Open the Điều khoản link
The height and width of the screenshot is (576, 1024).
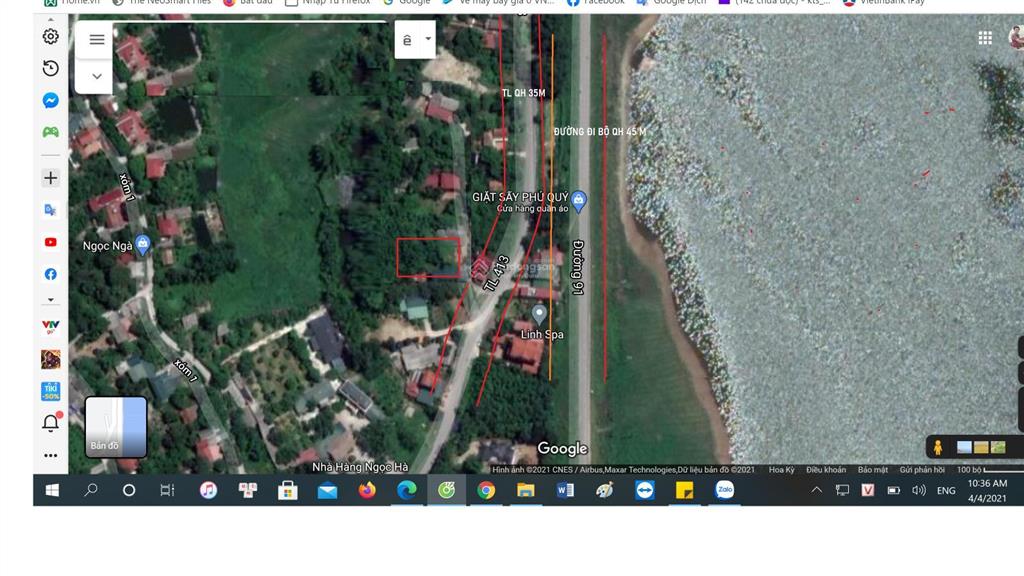point(826,470)
